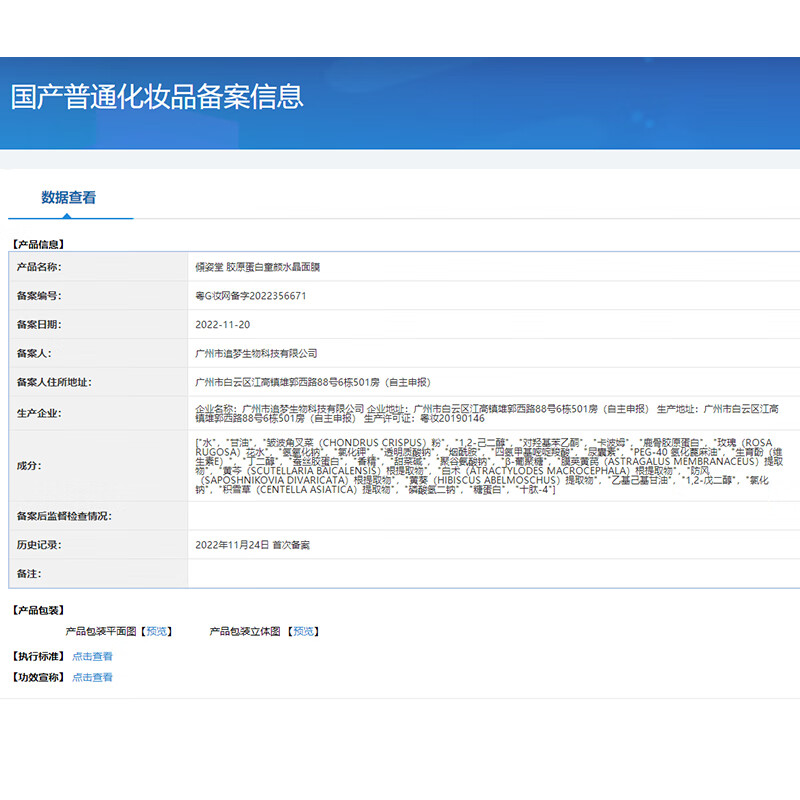The image size is (800, 800).
Task: Select product name 倾姿堂 胶原蛋白童颜水晶面膜
Action: [258, 267]
